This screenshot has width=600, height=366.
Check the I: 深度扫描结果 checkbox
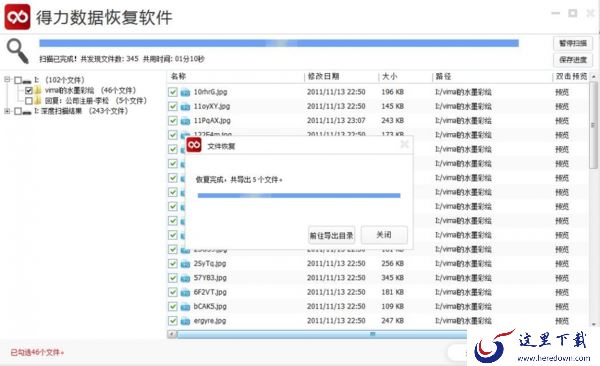pos(18,111)
